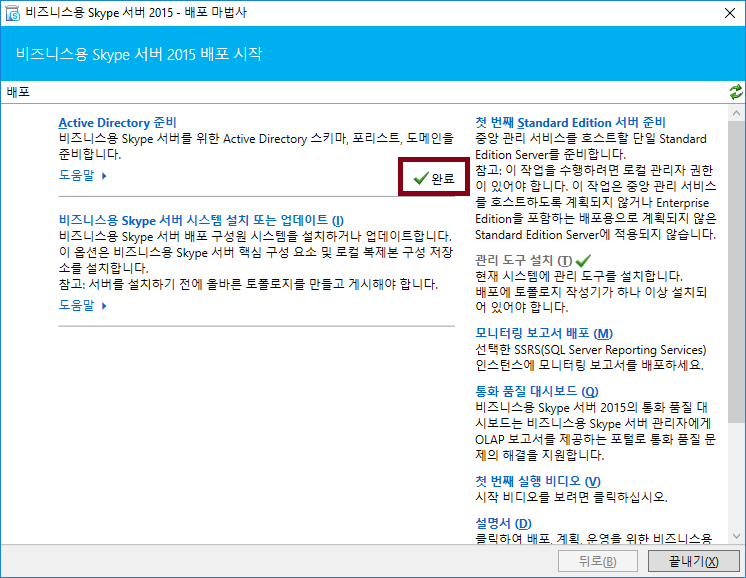The width and height of the screenshot is (746, 578).
Task: Close the deployment wizard window
Action: click(730, 13)
